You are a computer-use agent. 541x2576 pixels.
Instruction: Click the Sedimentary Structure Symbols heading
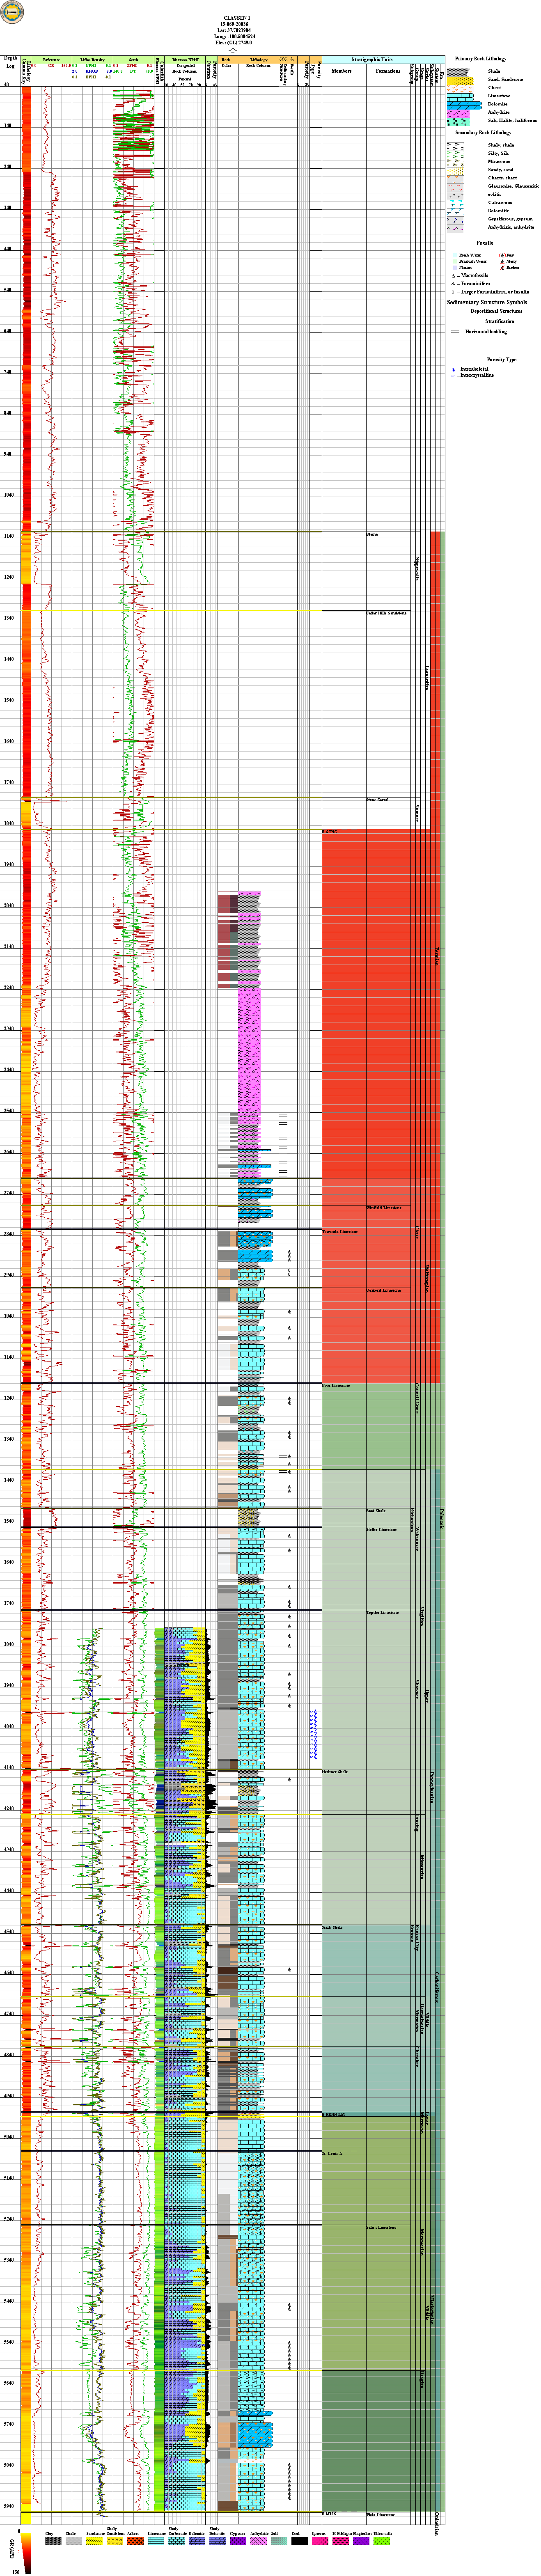click(x=487, y=302)
